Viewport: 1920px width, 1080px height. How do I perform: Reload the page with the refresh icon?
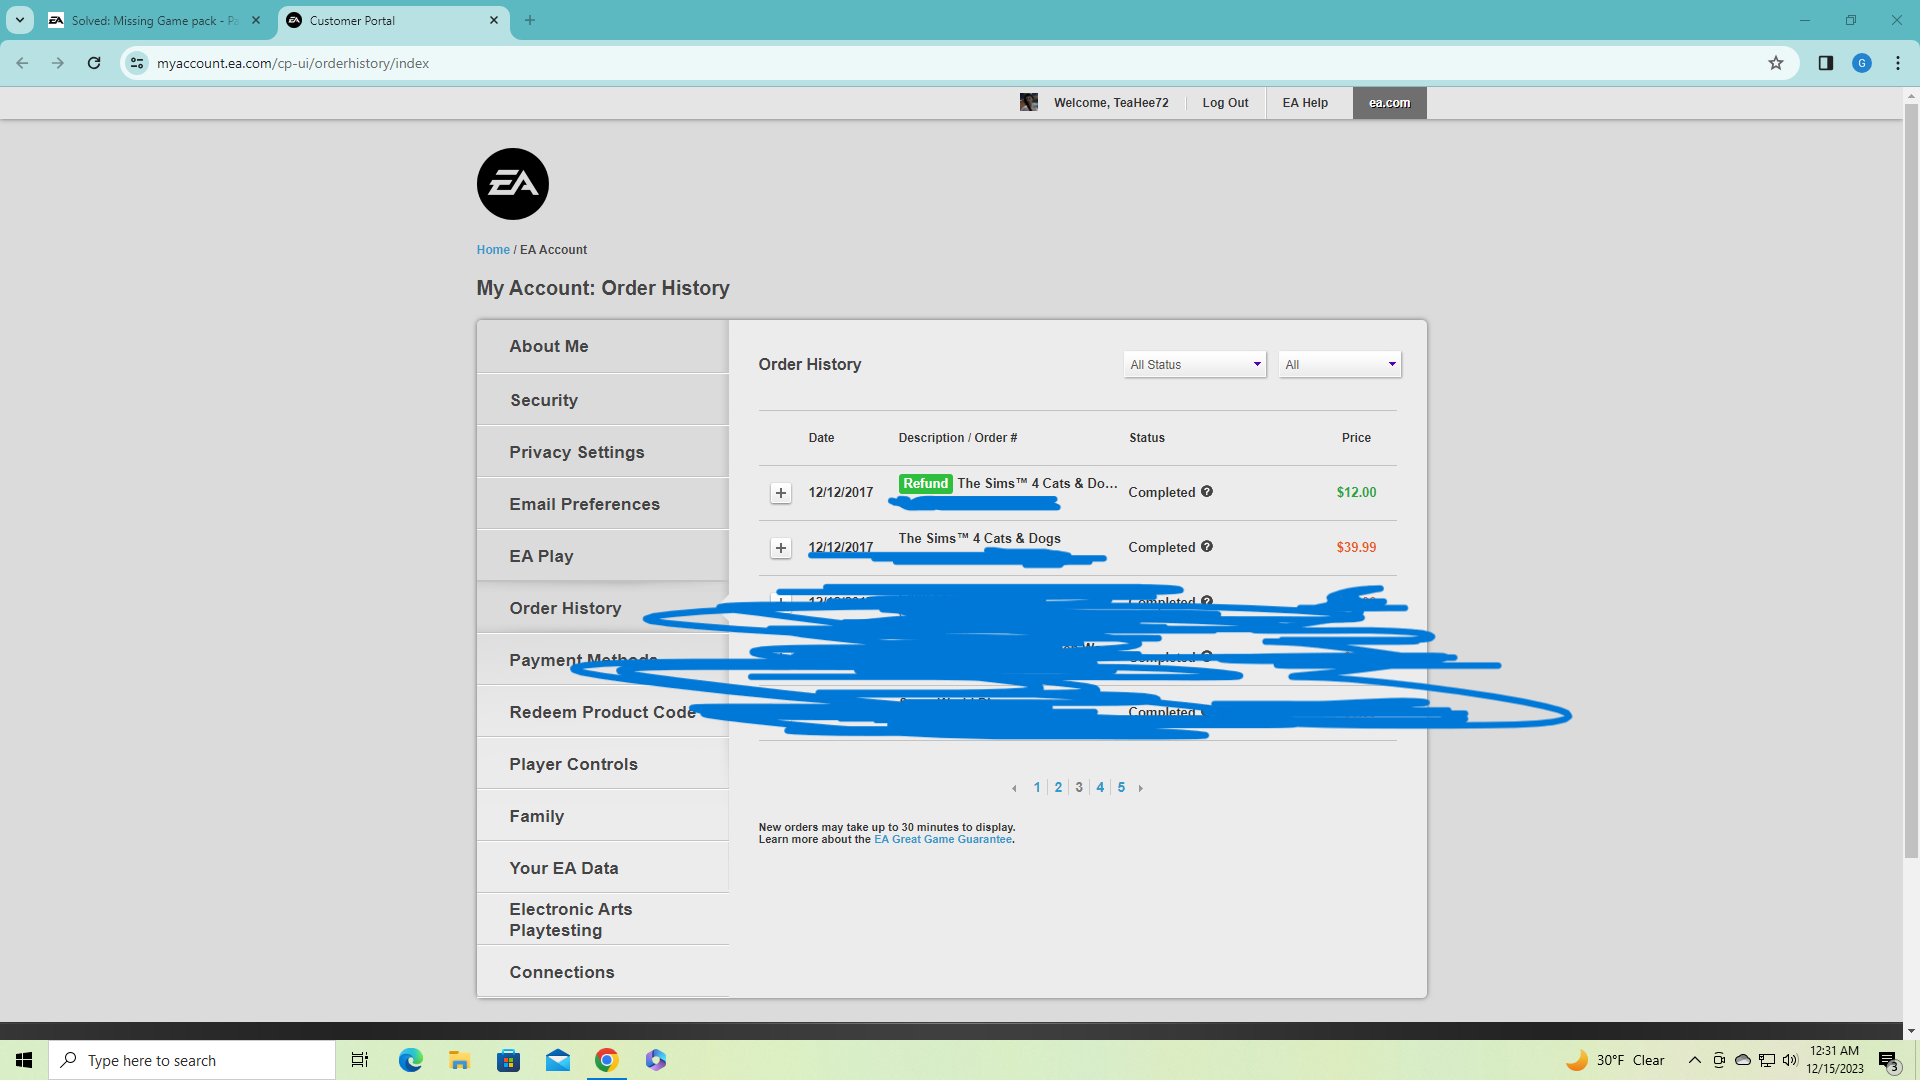[94, 63]
